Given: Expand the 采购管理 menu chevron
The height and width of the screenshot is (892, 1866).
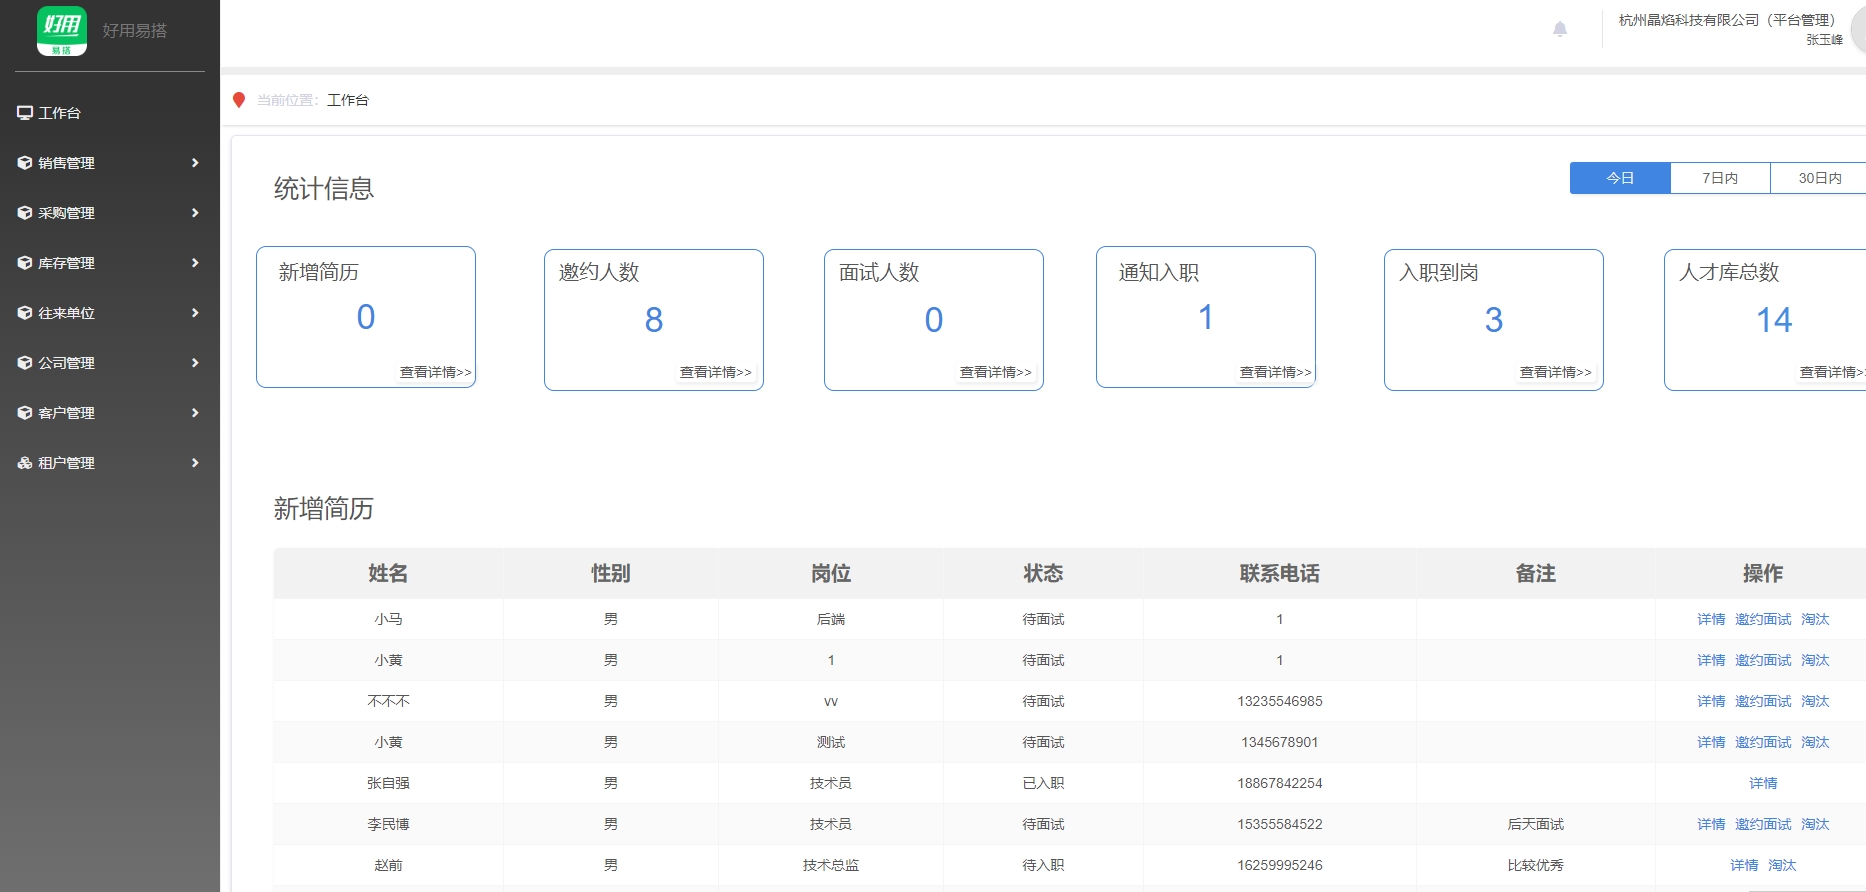Looking at the screenshot, I should [195, 213].
